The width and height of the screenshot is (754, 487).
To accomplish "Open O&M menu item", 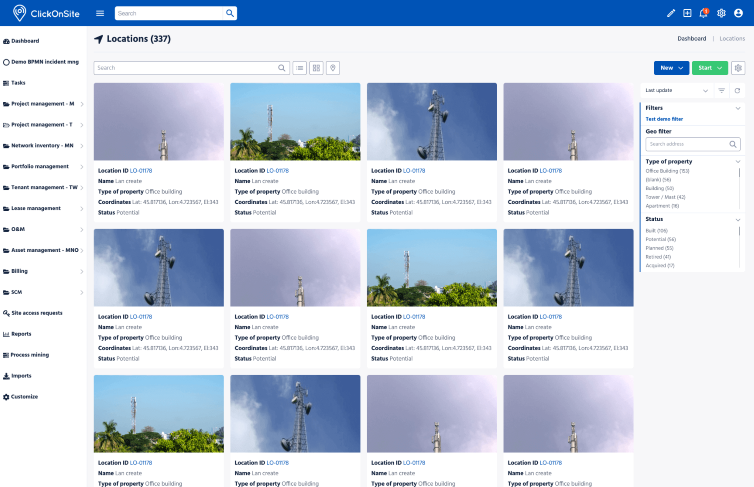I will point(43,229).
